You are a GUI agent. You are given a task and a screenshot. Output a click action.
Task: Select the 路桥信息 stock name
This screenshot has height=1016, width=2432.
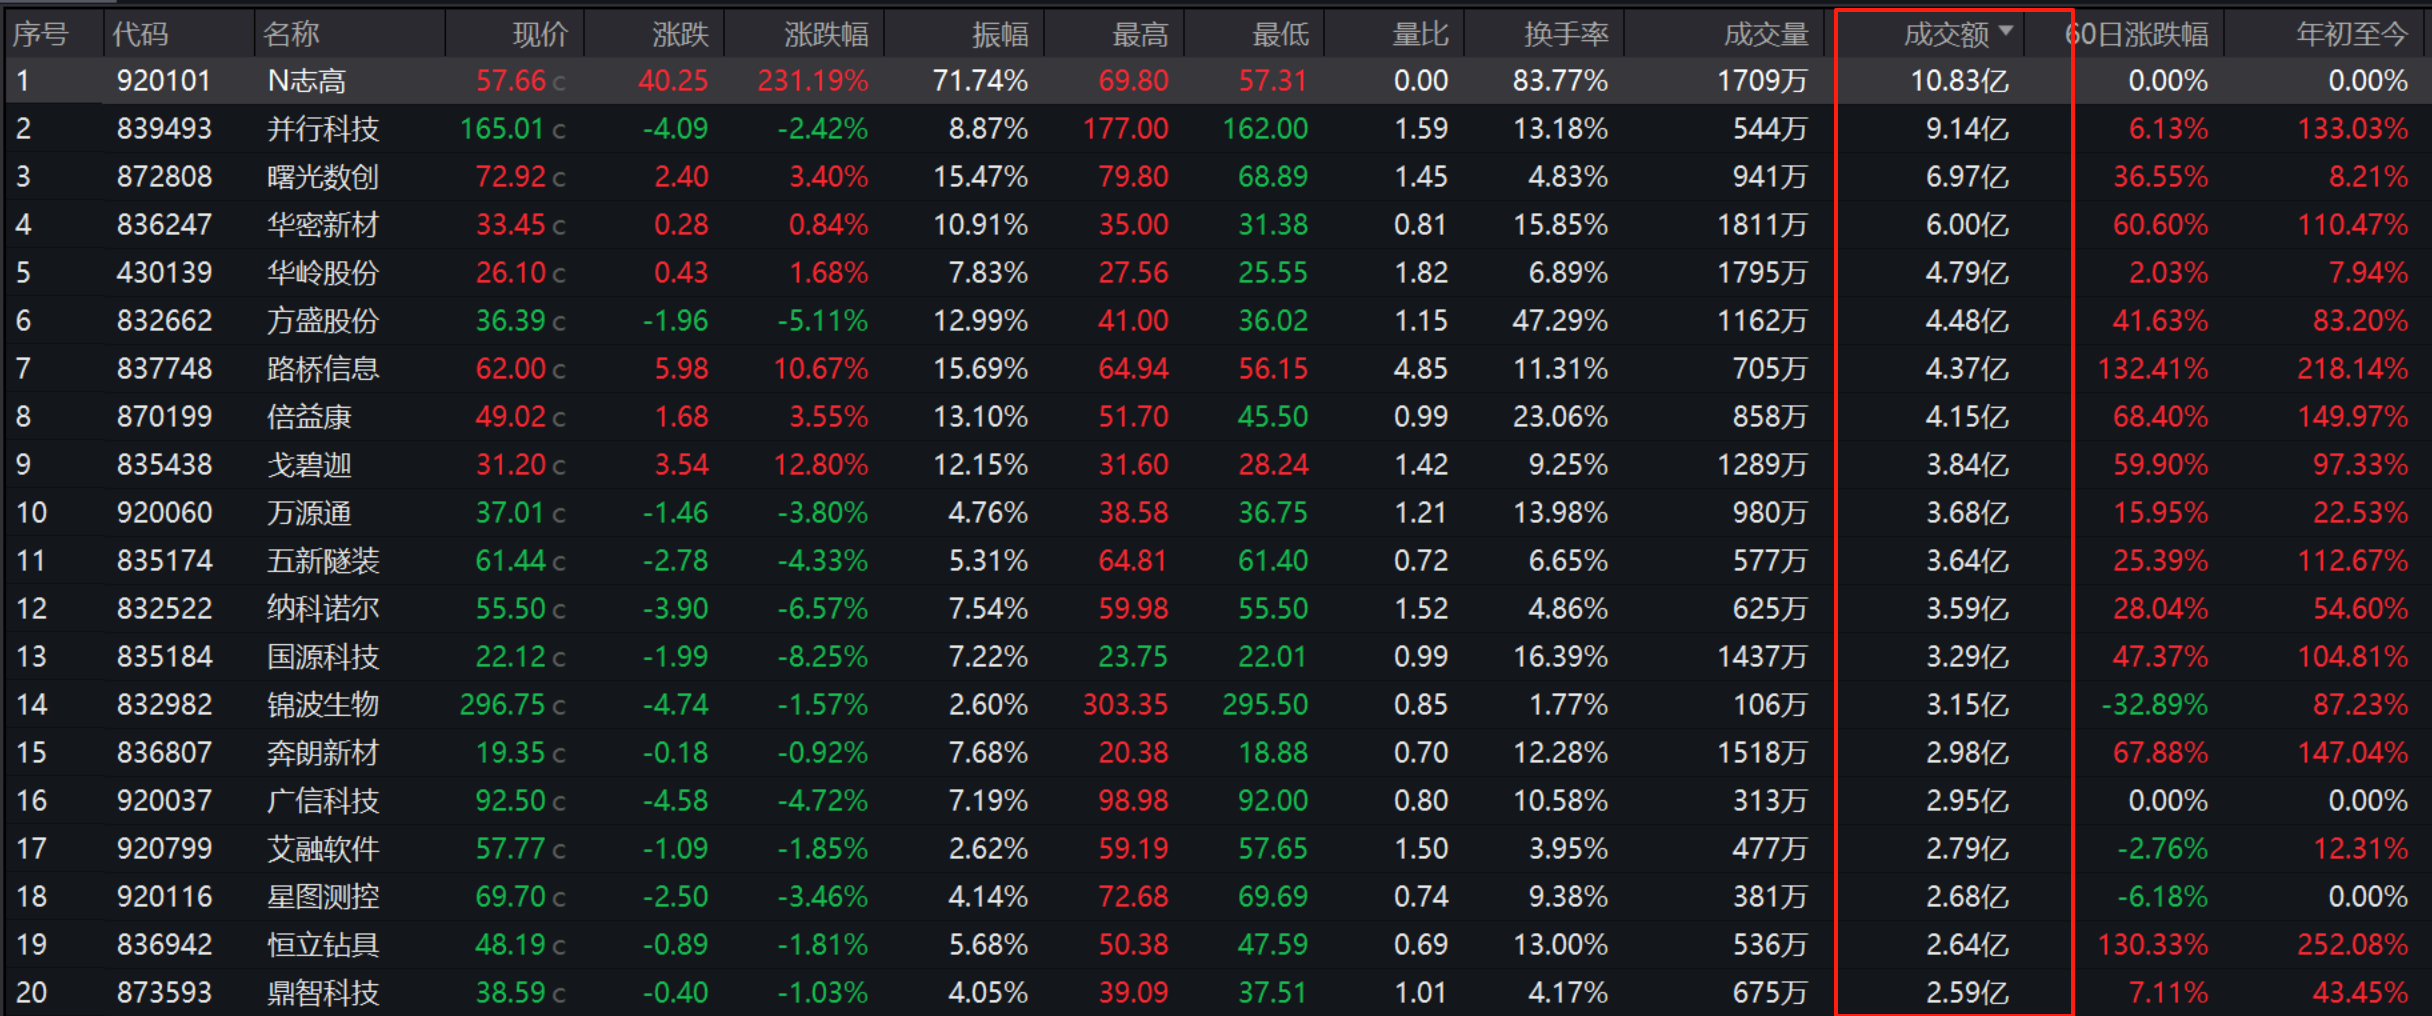coord(323,369)
